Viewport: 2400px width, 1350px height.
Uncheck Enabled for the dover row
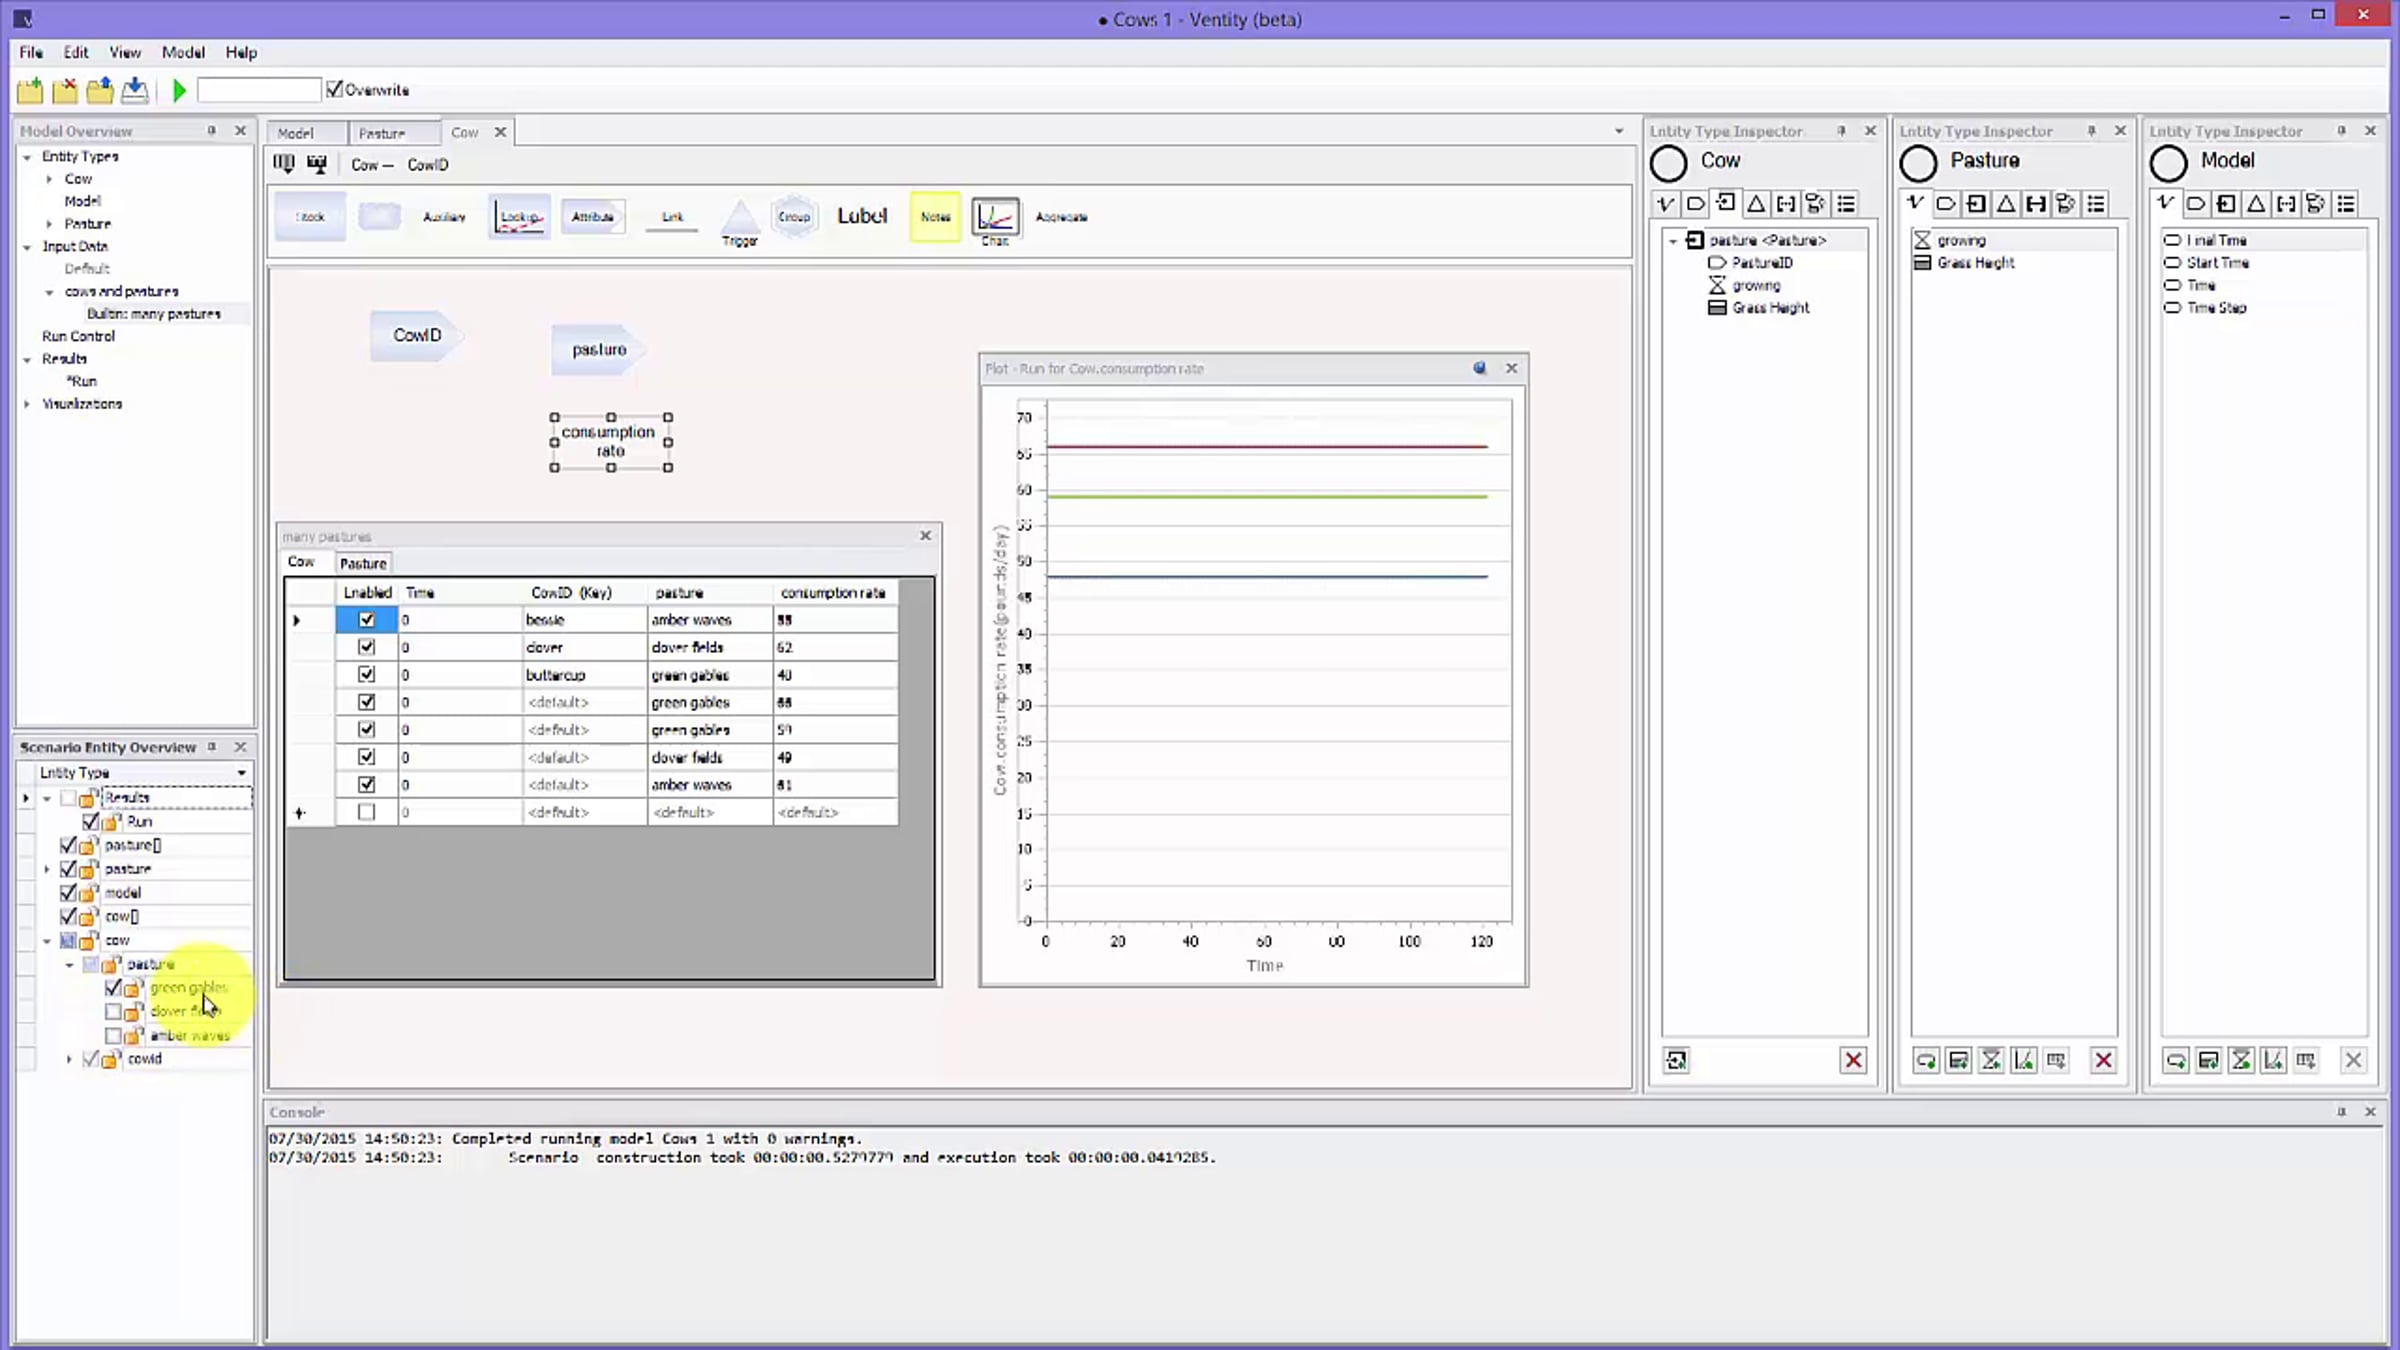[367, 647]
